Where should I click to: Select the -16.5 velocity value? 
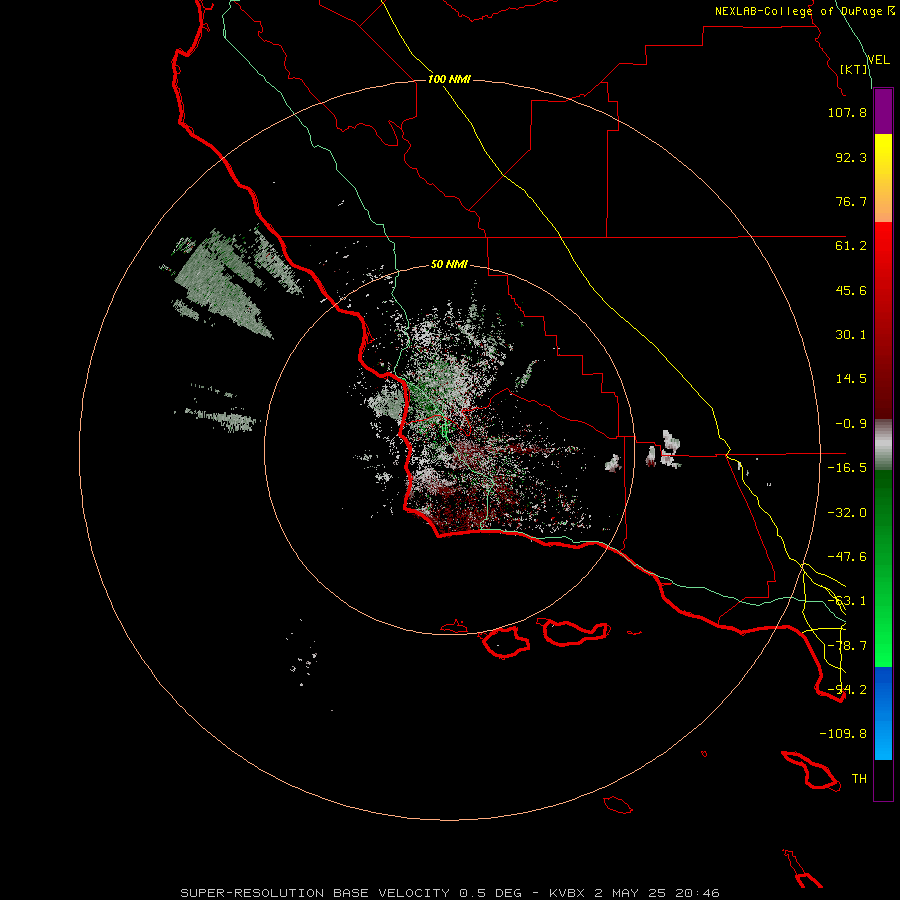click(x=847, y=468)
